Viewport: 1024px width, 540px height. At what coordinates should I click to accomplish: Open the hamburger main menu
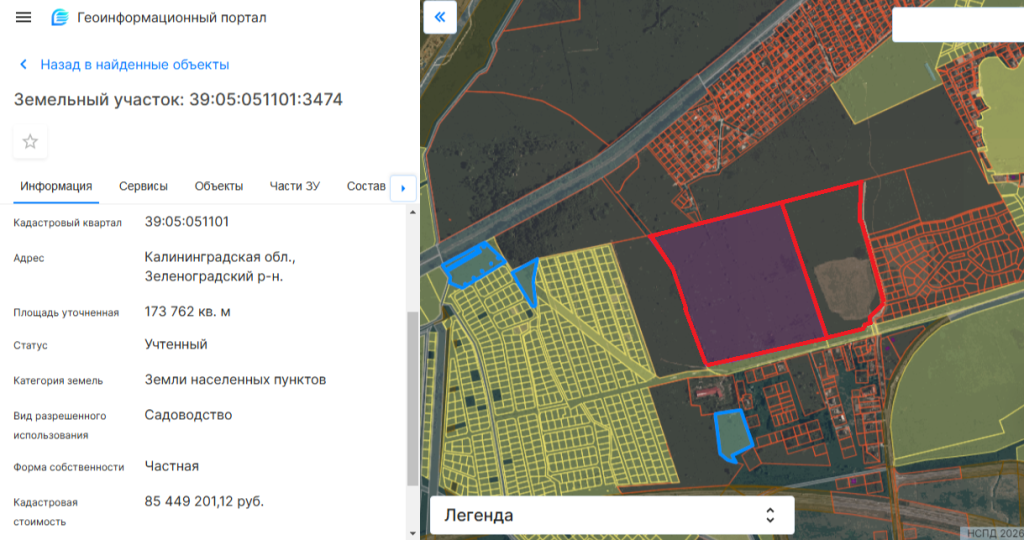click(x=24, y=18)
